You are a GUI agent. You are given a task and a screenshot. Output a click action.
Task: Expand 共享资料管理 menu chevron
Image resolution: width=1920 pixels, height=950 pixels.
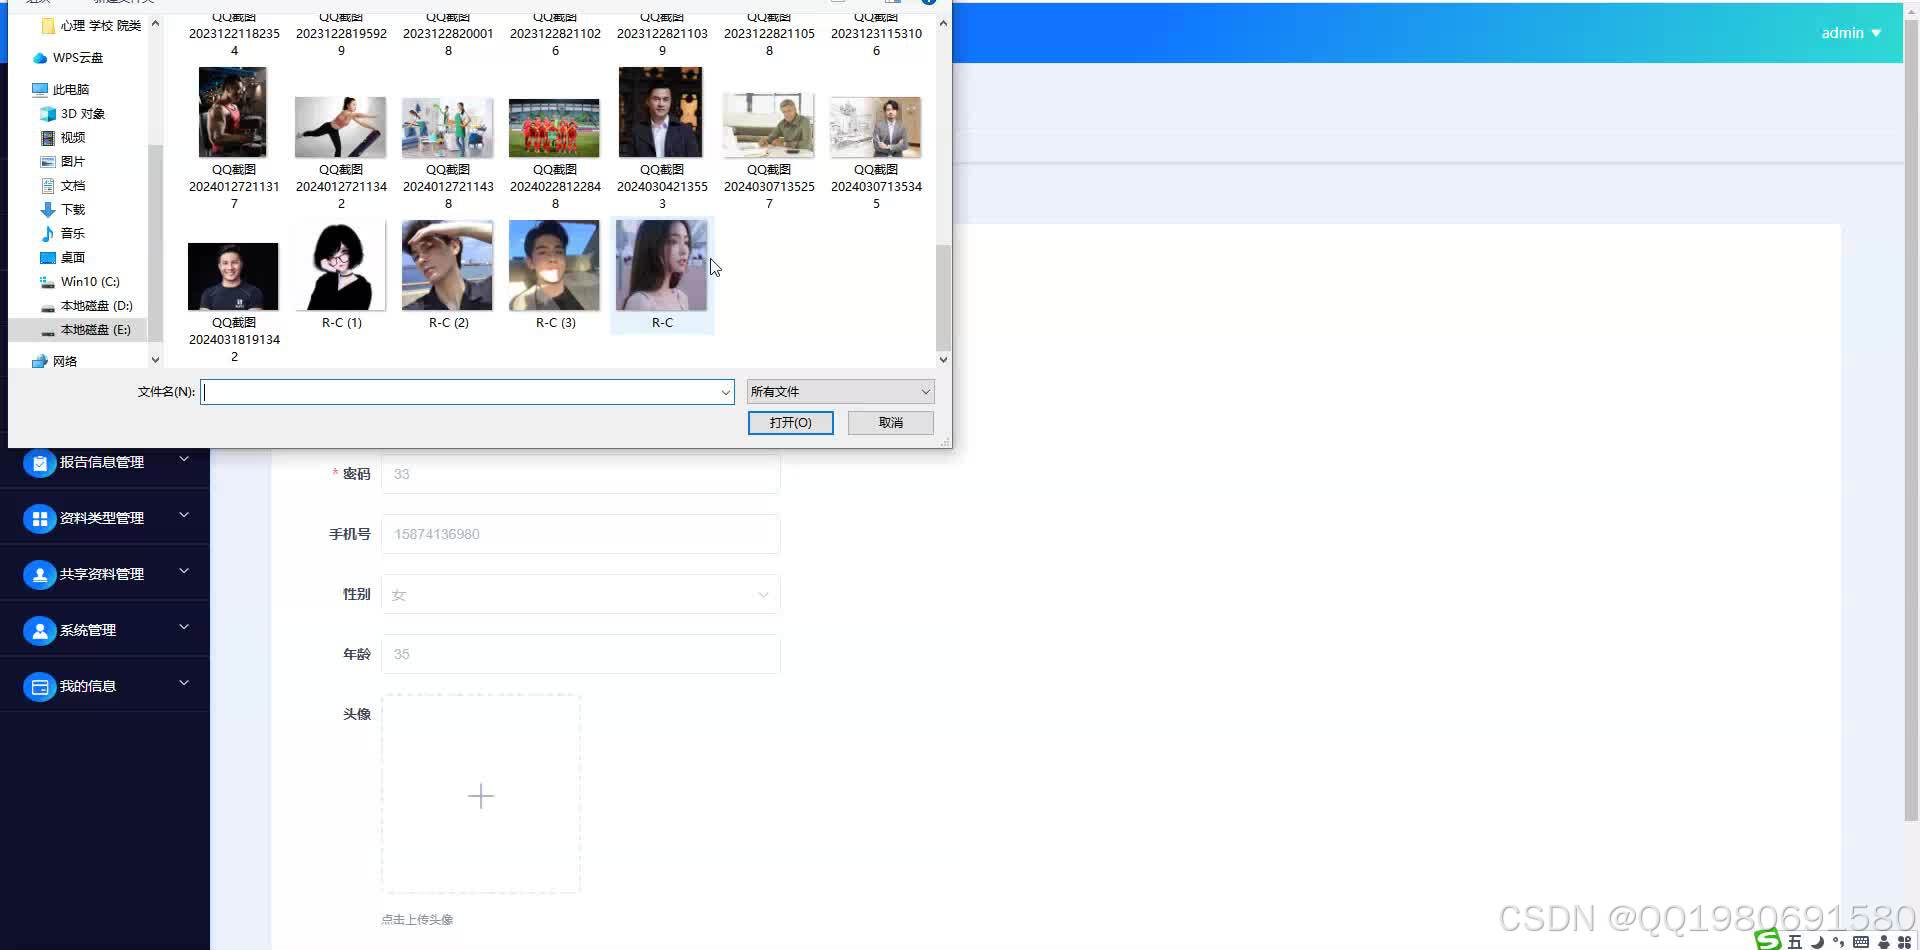[184, 572]
